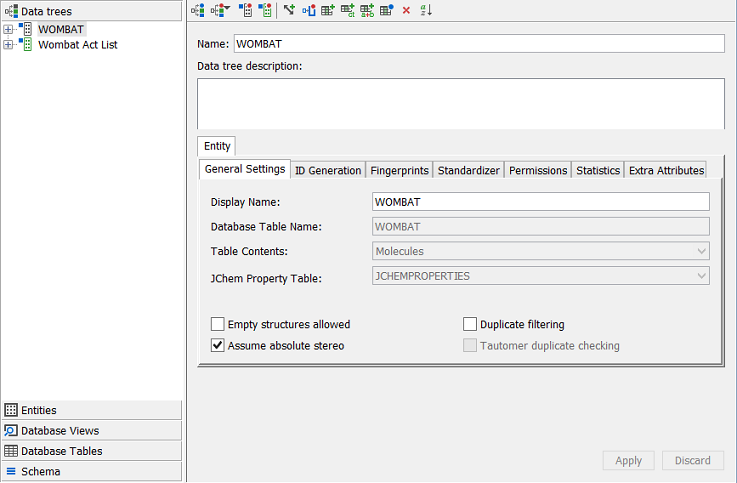Expand the WOMBAT tree node
737x483 pixels.
(x=8, y=30)
